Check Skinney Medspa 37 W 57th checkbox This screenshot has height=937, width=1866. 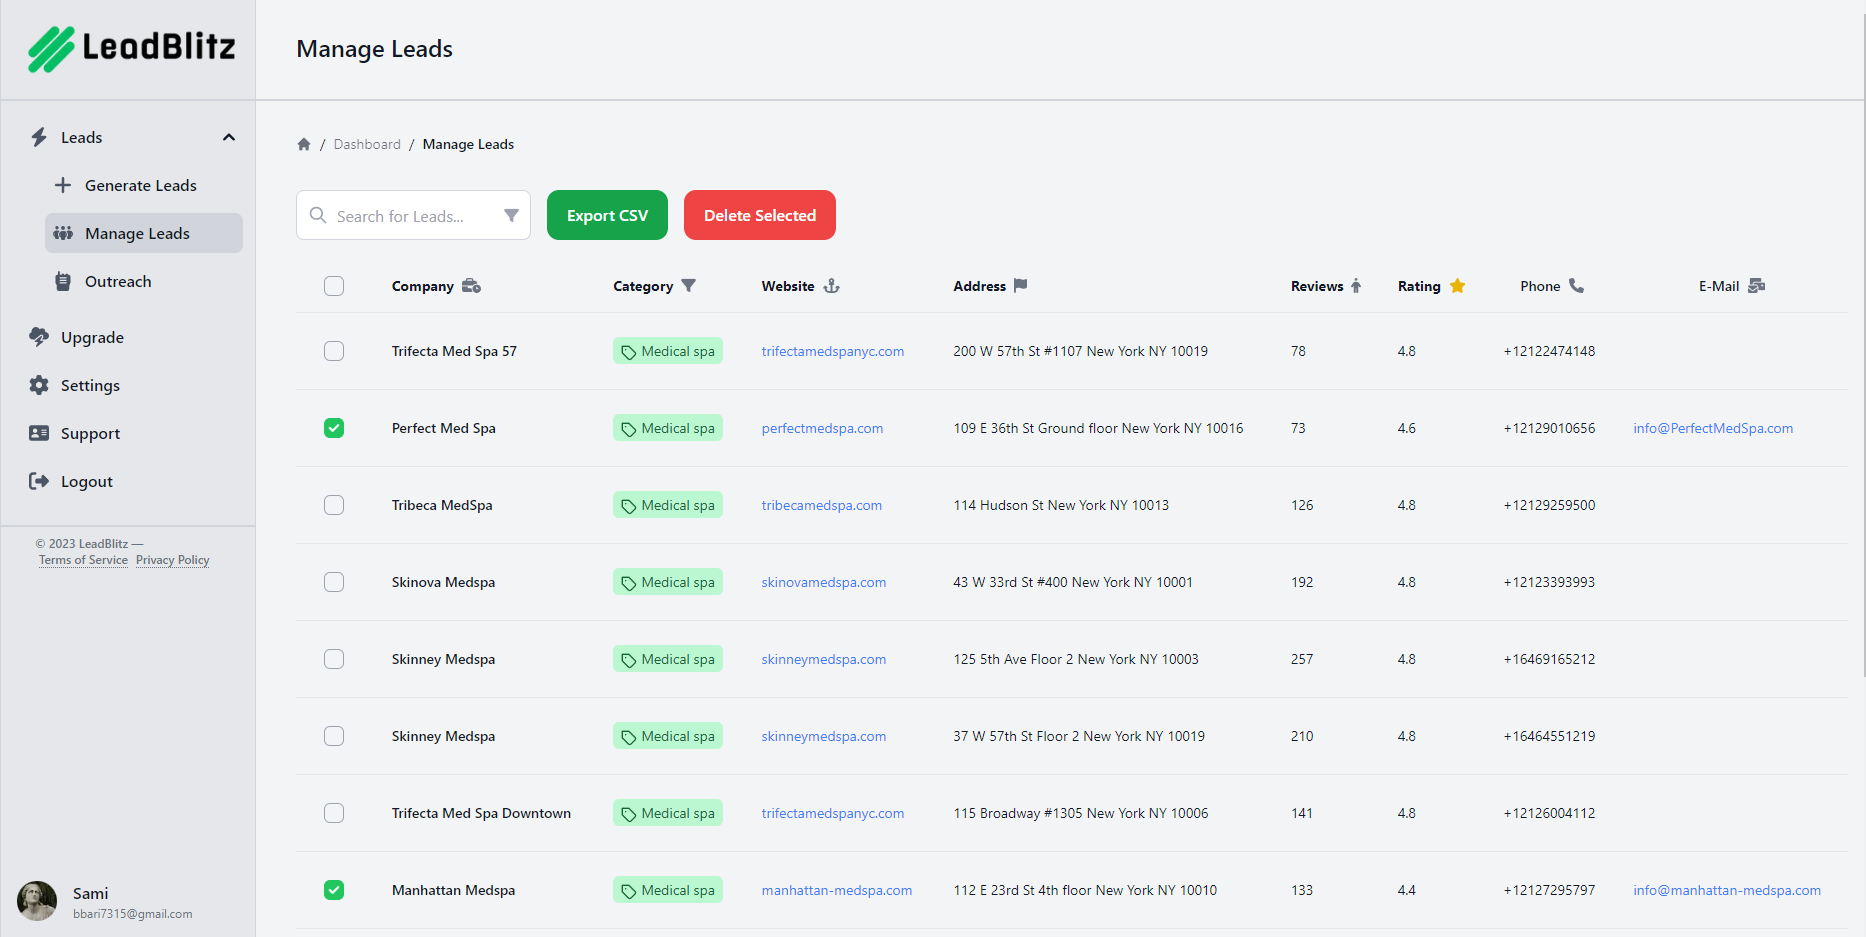[334, 736]
